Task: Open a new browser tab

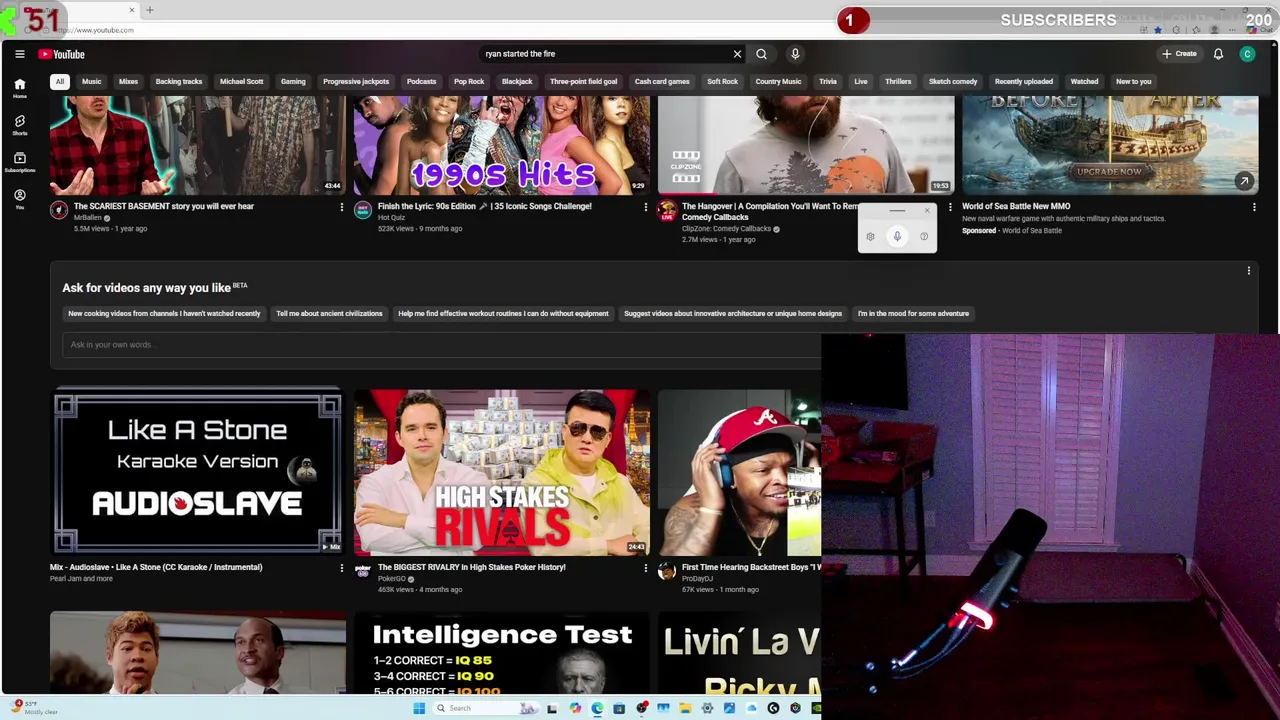Action: (150, 10)
